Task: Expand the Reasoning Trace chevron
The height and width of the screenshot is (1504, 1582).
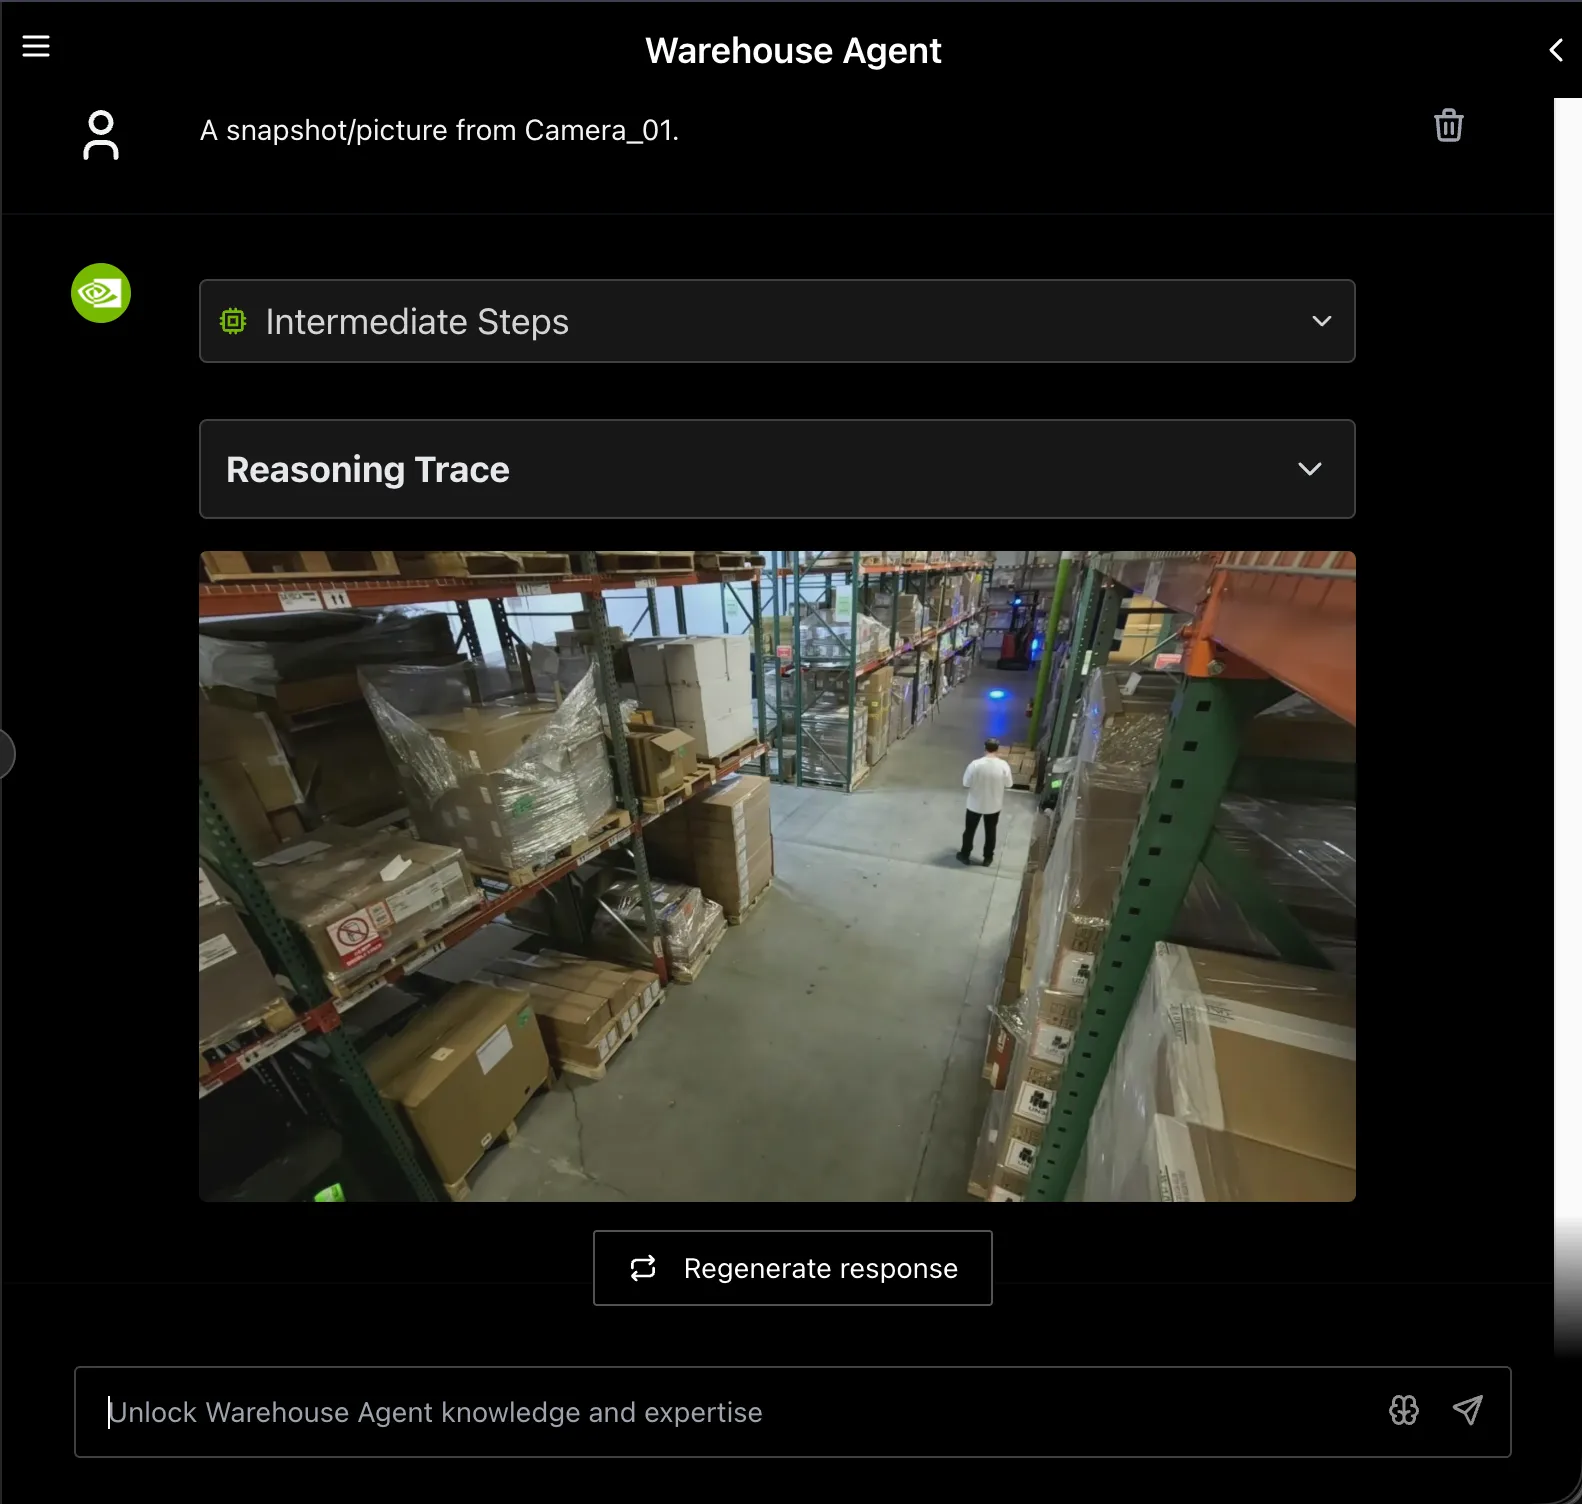Action: click(1309, 469)
